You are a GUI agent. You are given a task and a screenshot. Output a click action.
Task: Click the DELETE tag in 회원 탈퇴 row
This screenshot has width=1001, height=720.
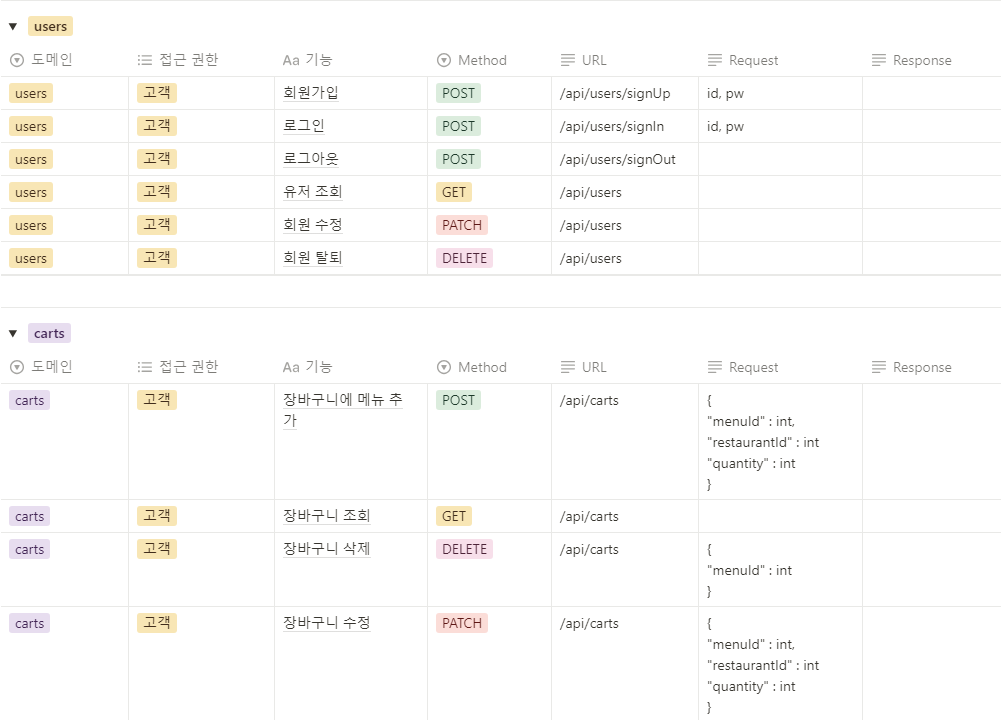pyautogui.click(x=464, y=259)
